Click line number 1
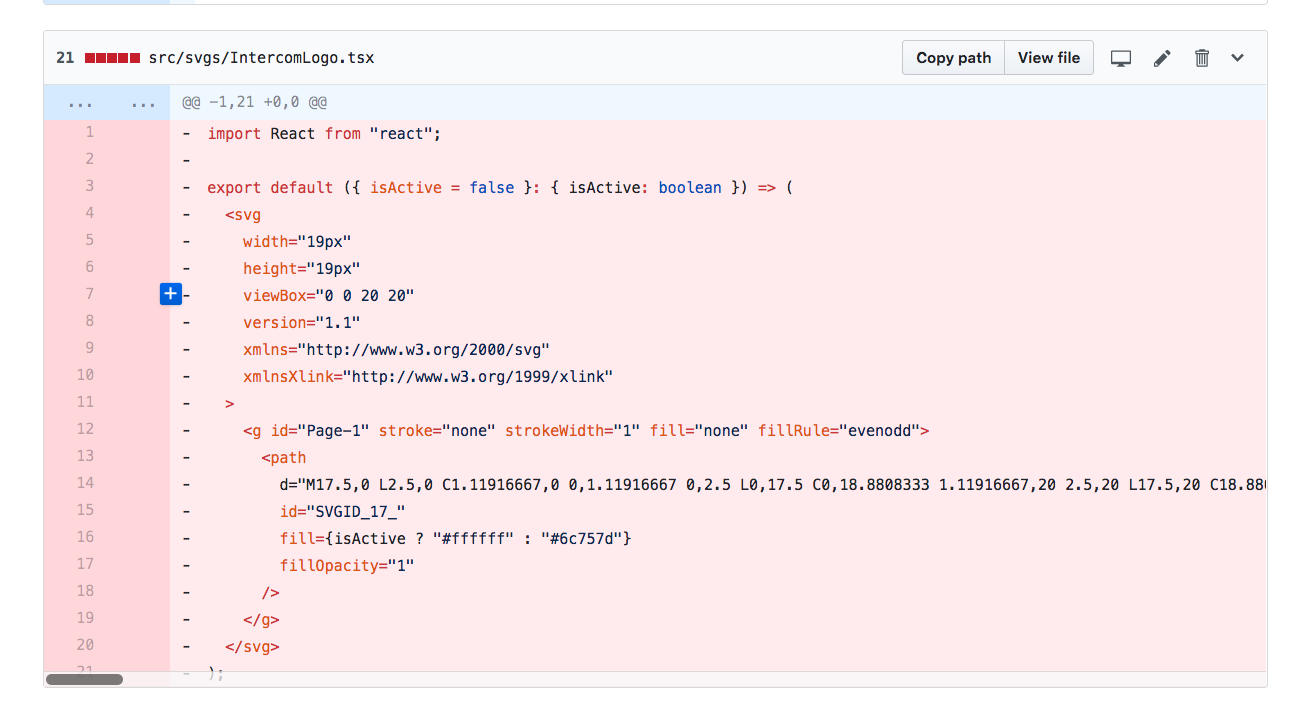The image size is (1316, 709). click(89, 132)
